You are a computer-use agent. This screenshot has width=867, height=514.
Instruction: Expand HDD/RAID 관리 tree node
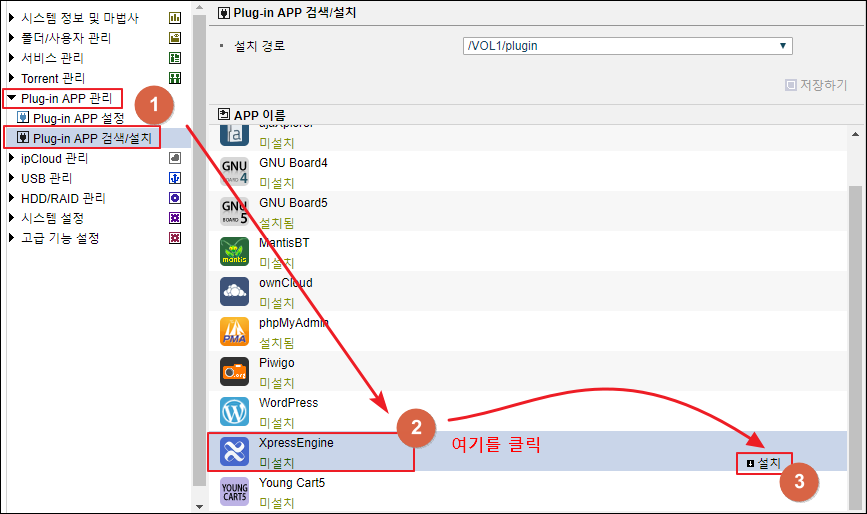[11, 198]
